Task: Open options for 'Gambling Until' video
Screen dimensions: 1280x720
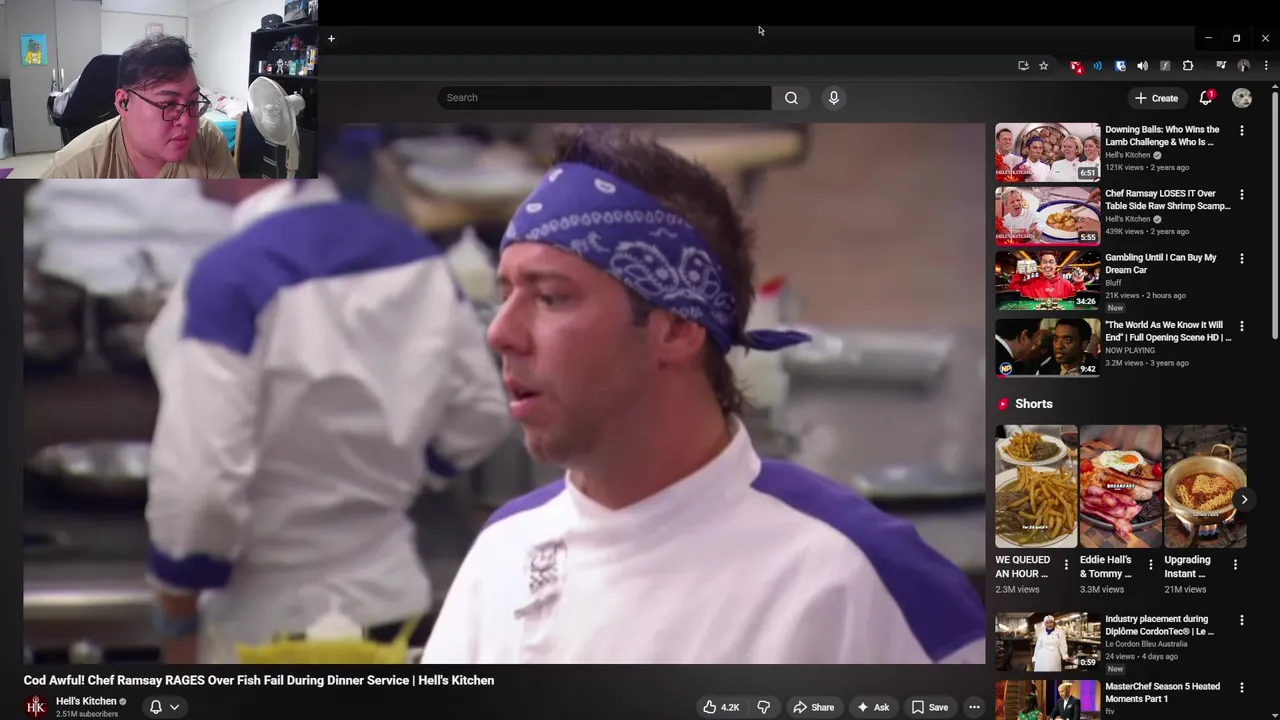Action: (x=1242, y=259)
